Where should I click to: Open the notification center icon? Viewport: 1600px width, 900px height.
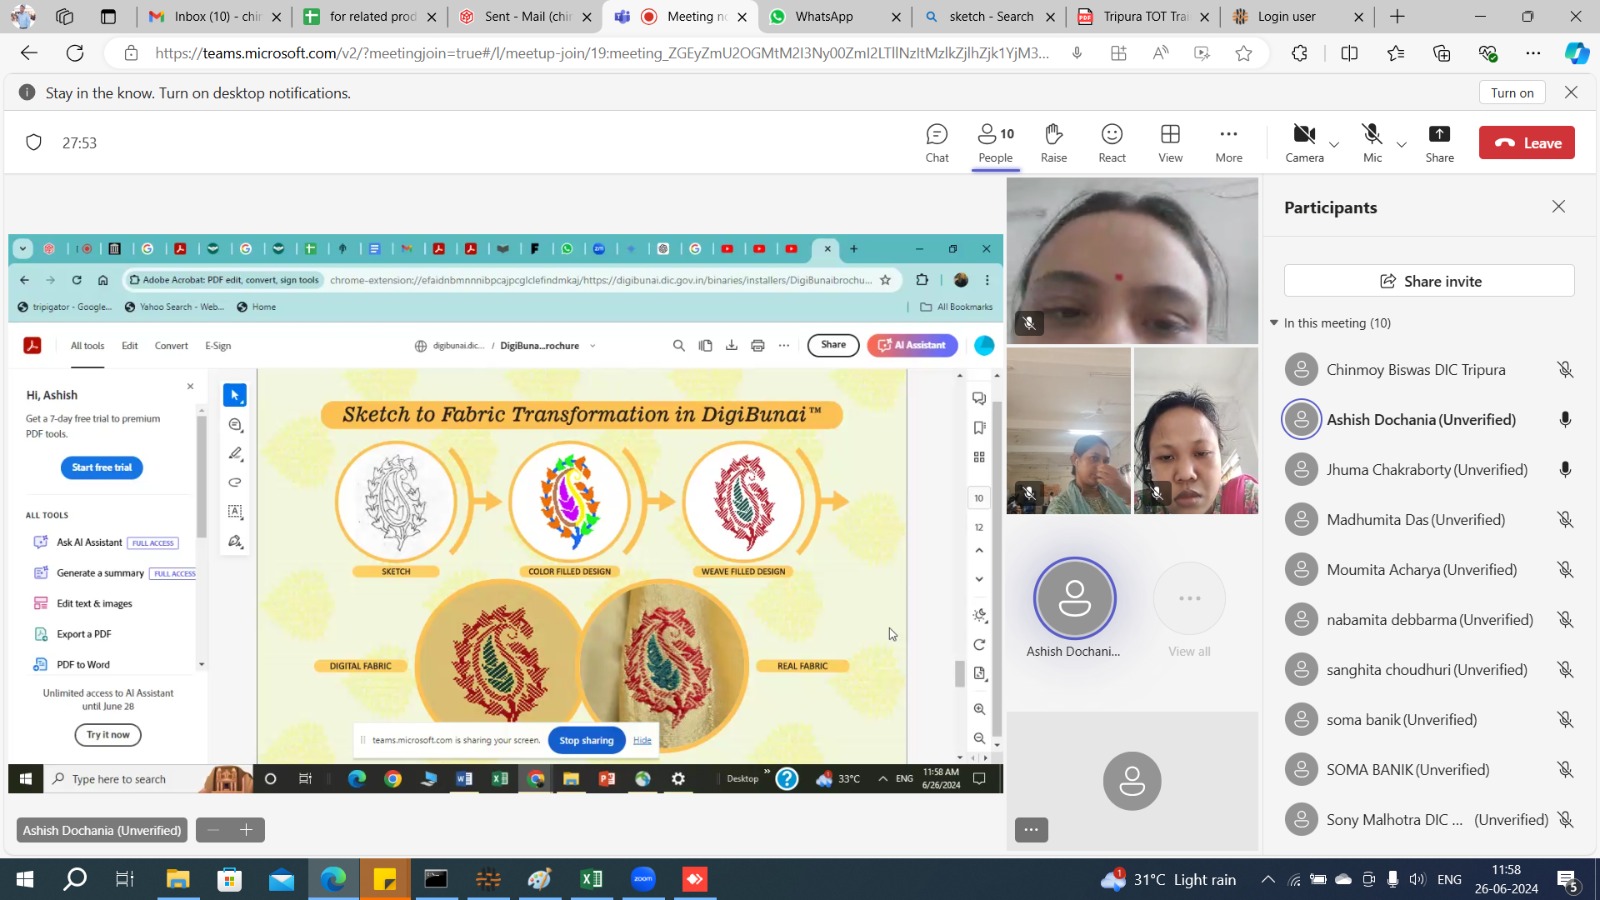[x=1569, y=880]
